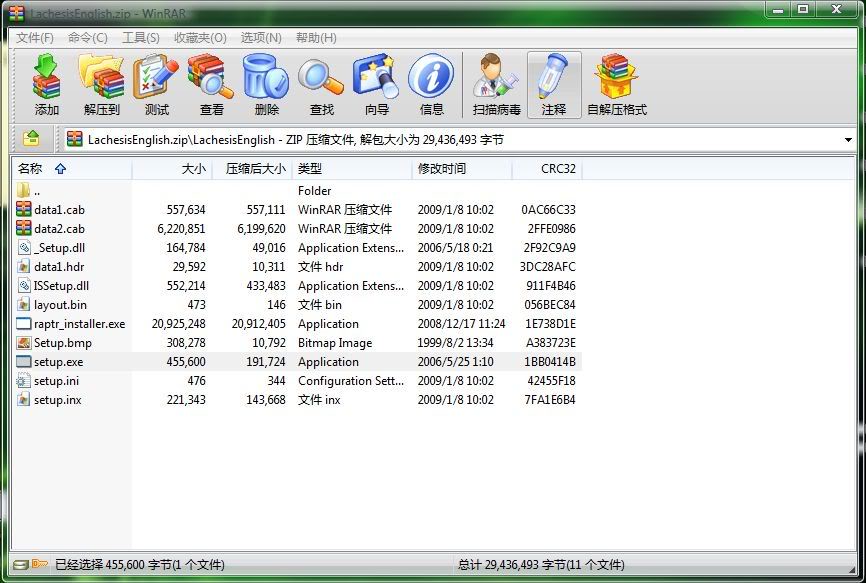866x583 pixels.
Task: Click the data1.cab archive icon
Action: click(x=24, y=209)
